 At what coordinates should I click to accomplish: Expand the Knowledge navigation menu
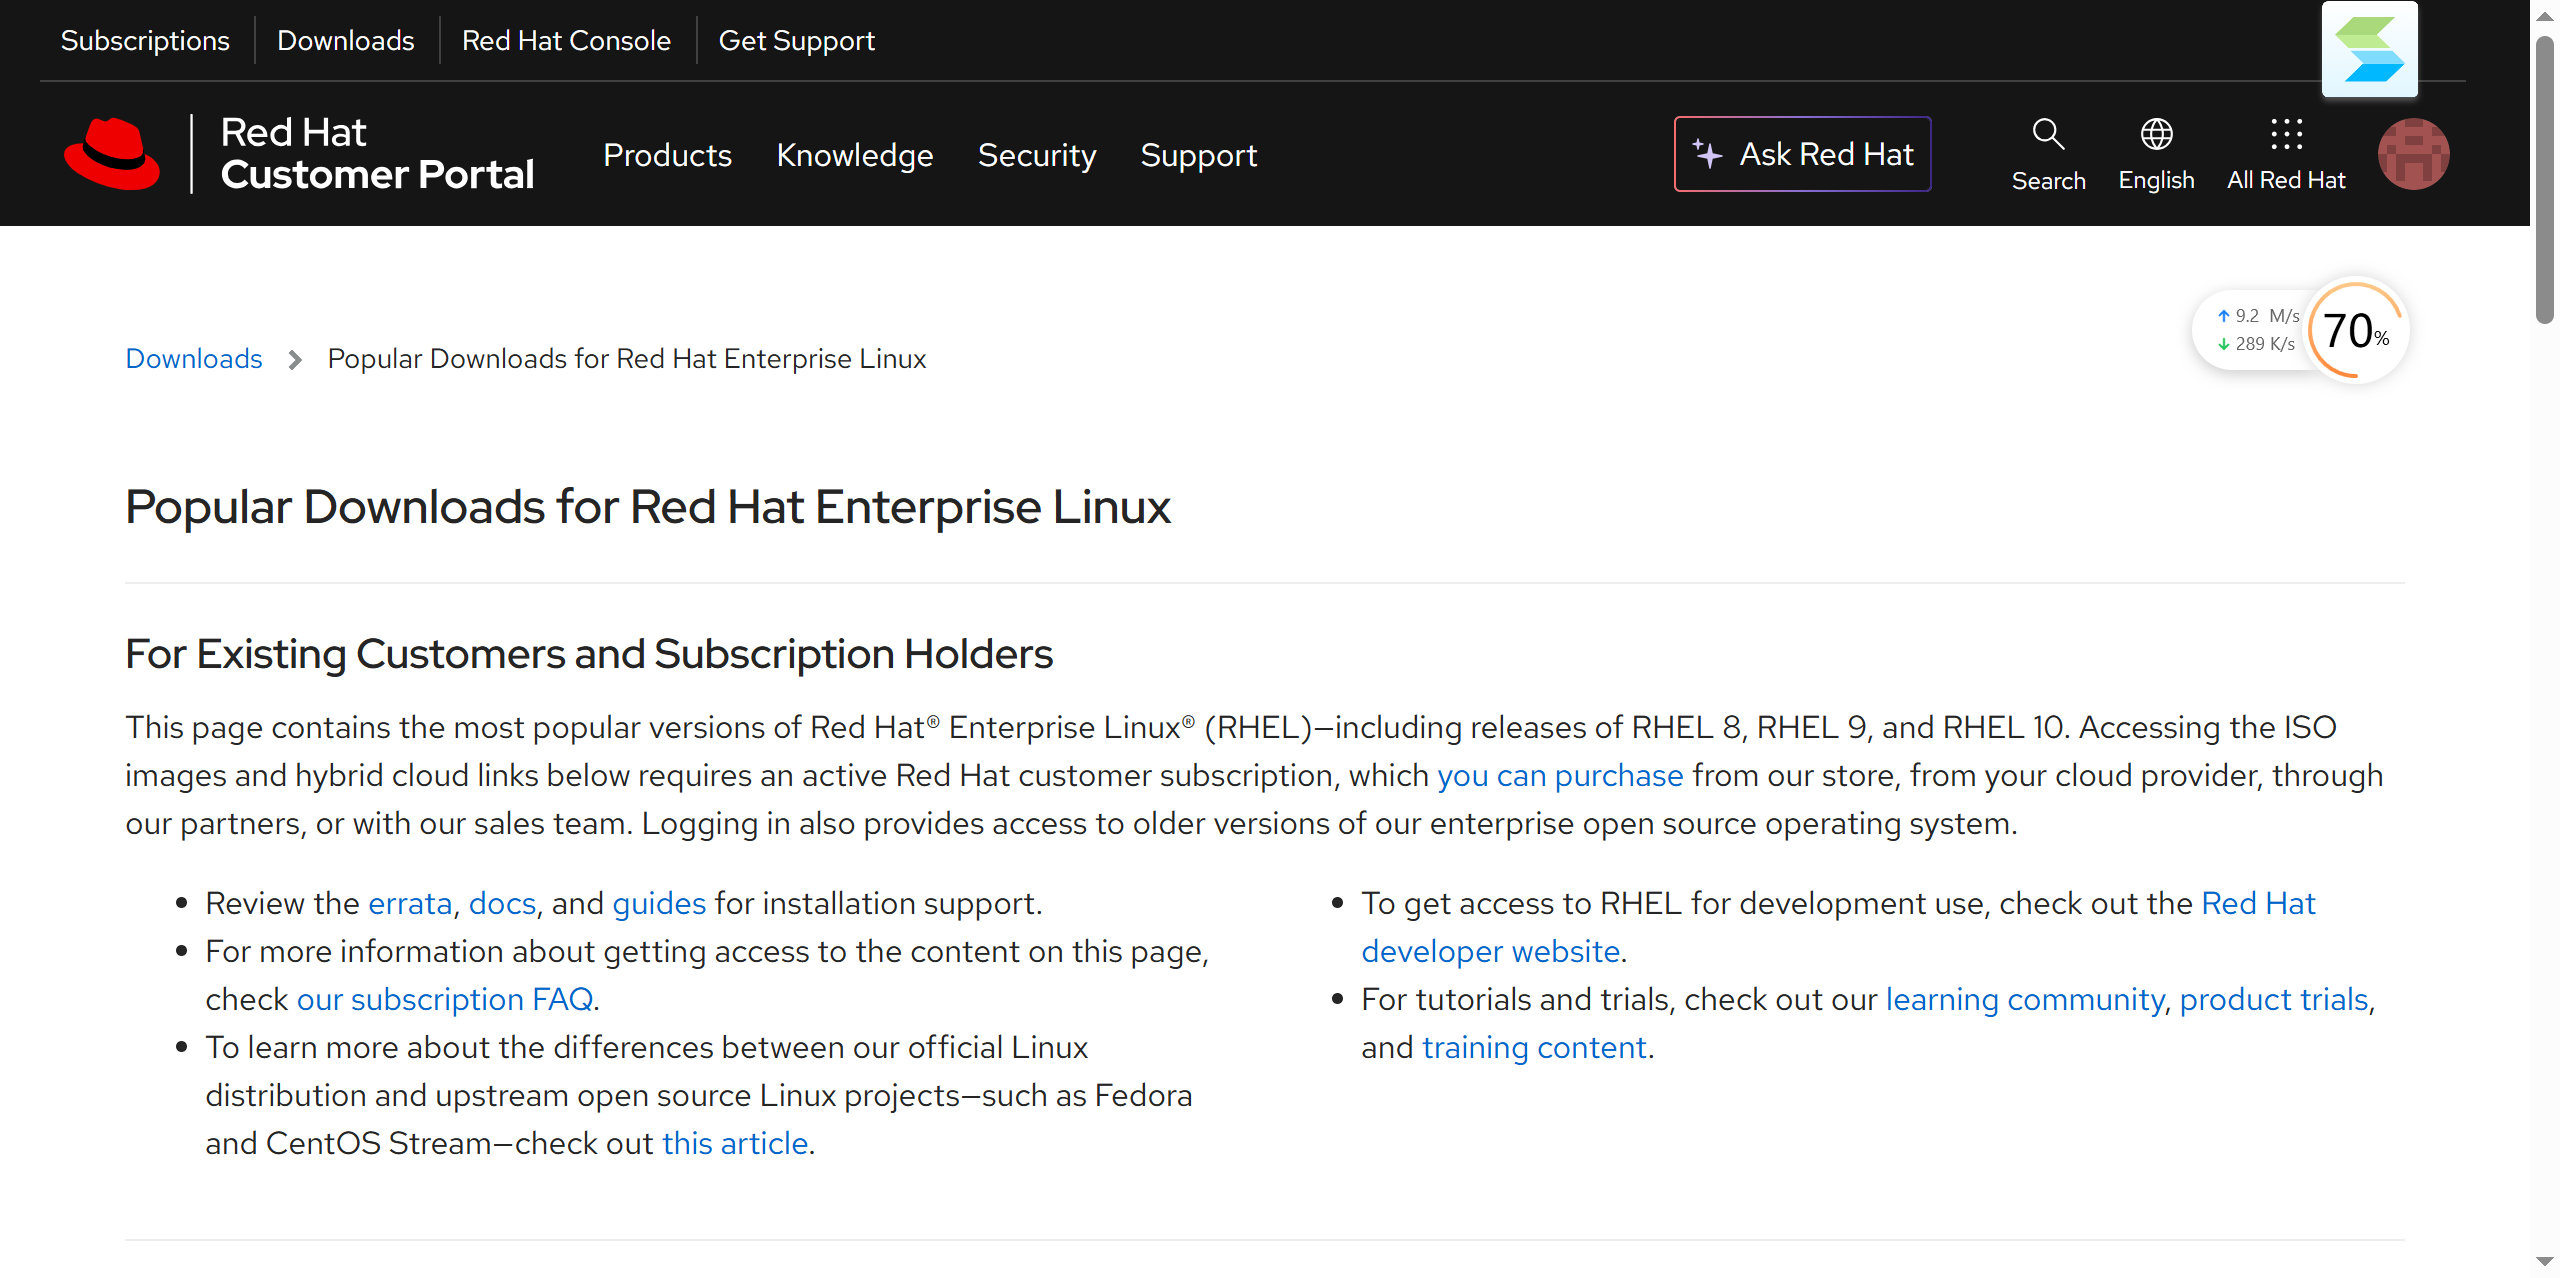click(854, 155)
